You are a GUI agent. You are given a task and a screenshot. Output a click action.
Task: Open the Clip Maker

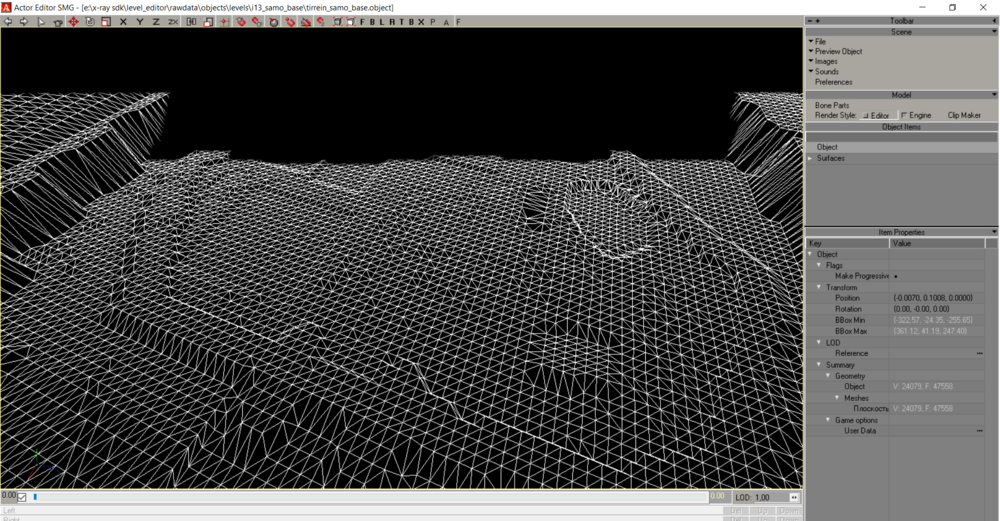coord(964,115)
